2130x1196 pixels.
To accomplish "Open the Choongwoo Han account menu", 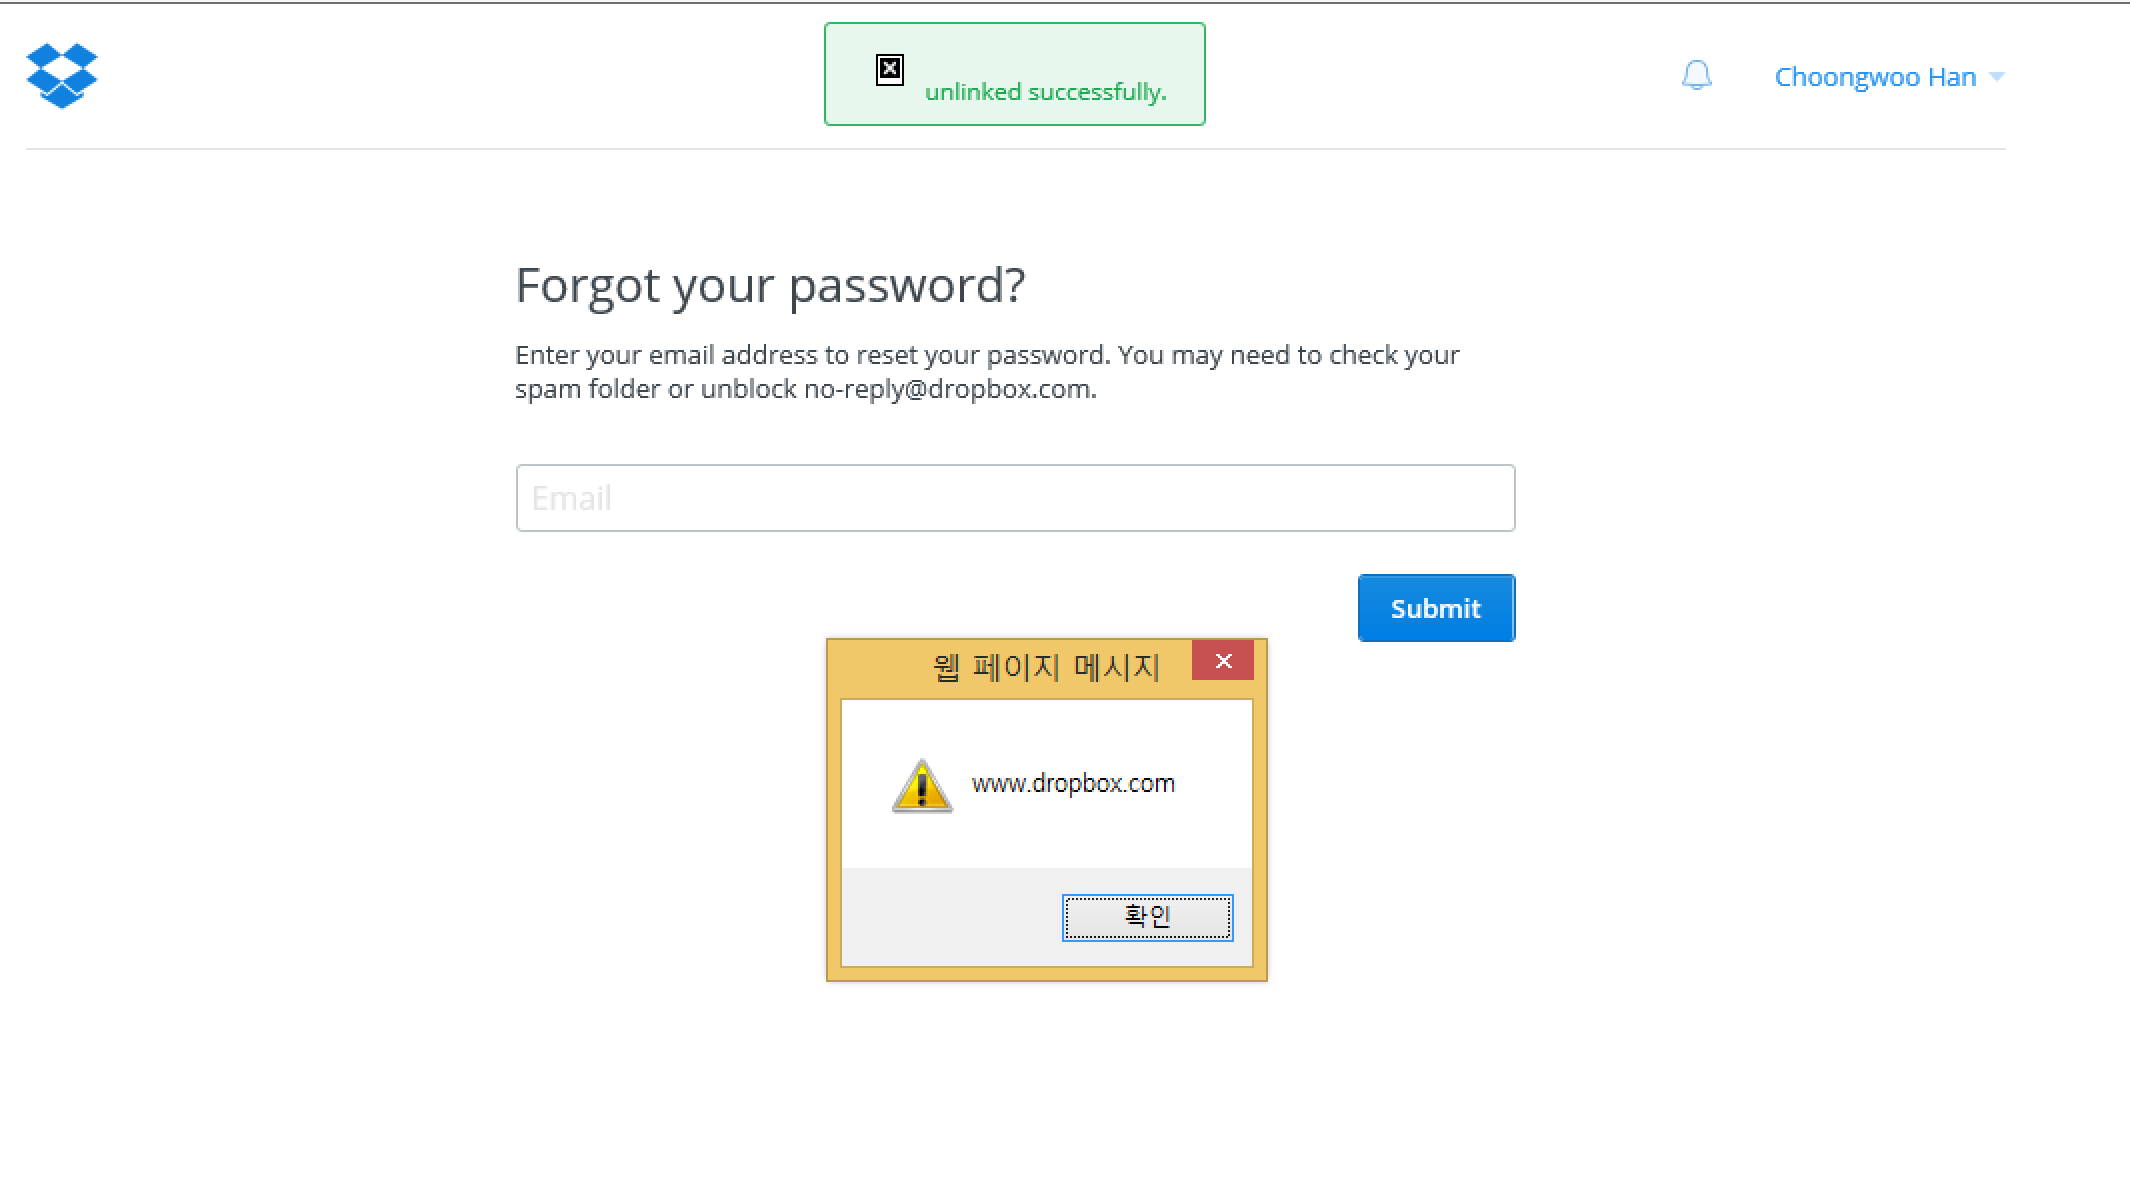I will coord(1875,77).
